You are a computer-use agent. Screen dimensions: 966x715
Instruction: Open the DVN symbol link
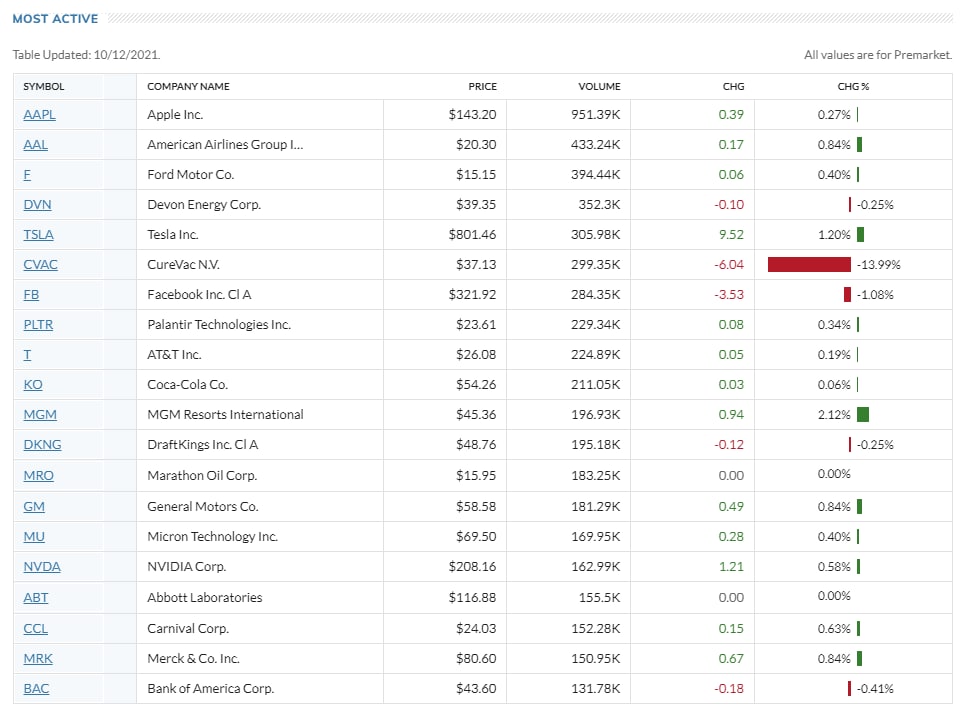(38, 204)
